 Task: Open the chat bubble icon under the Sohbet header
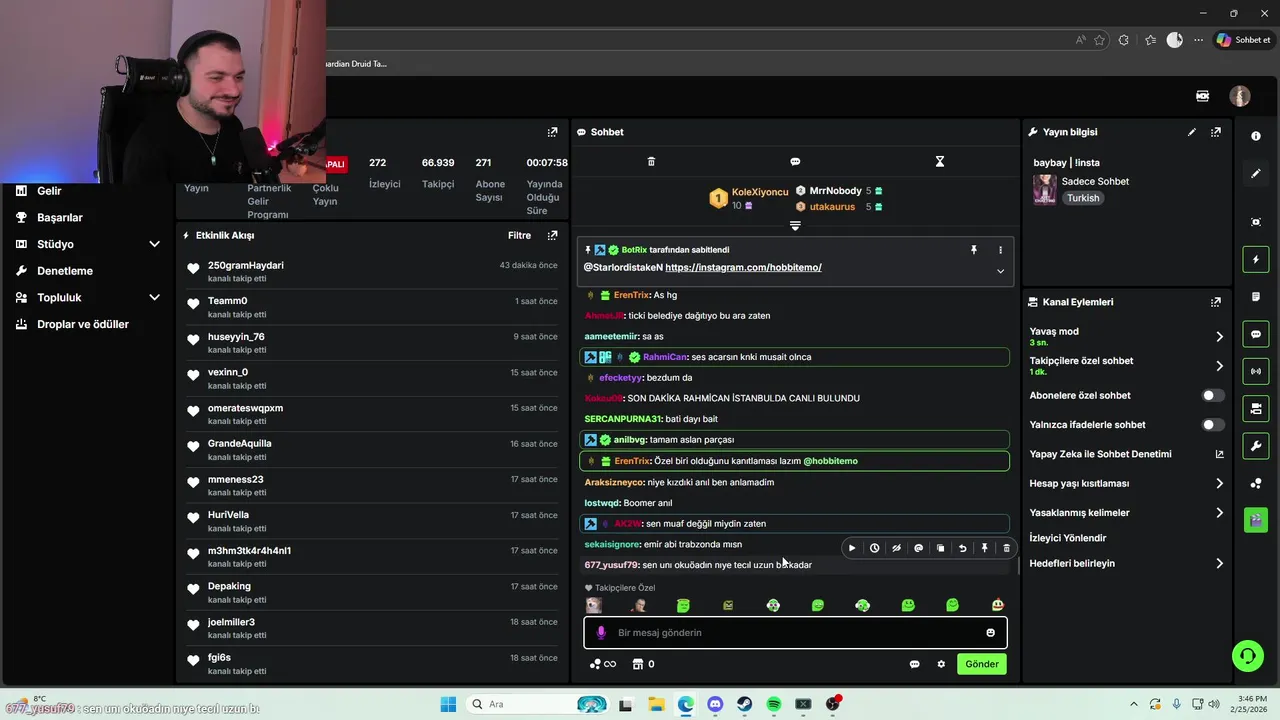pos(795,161)
